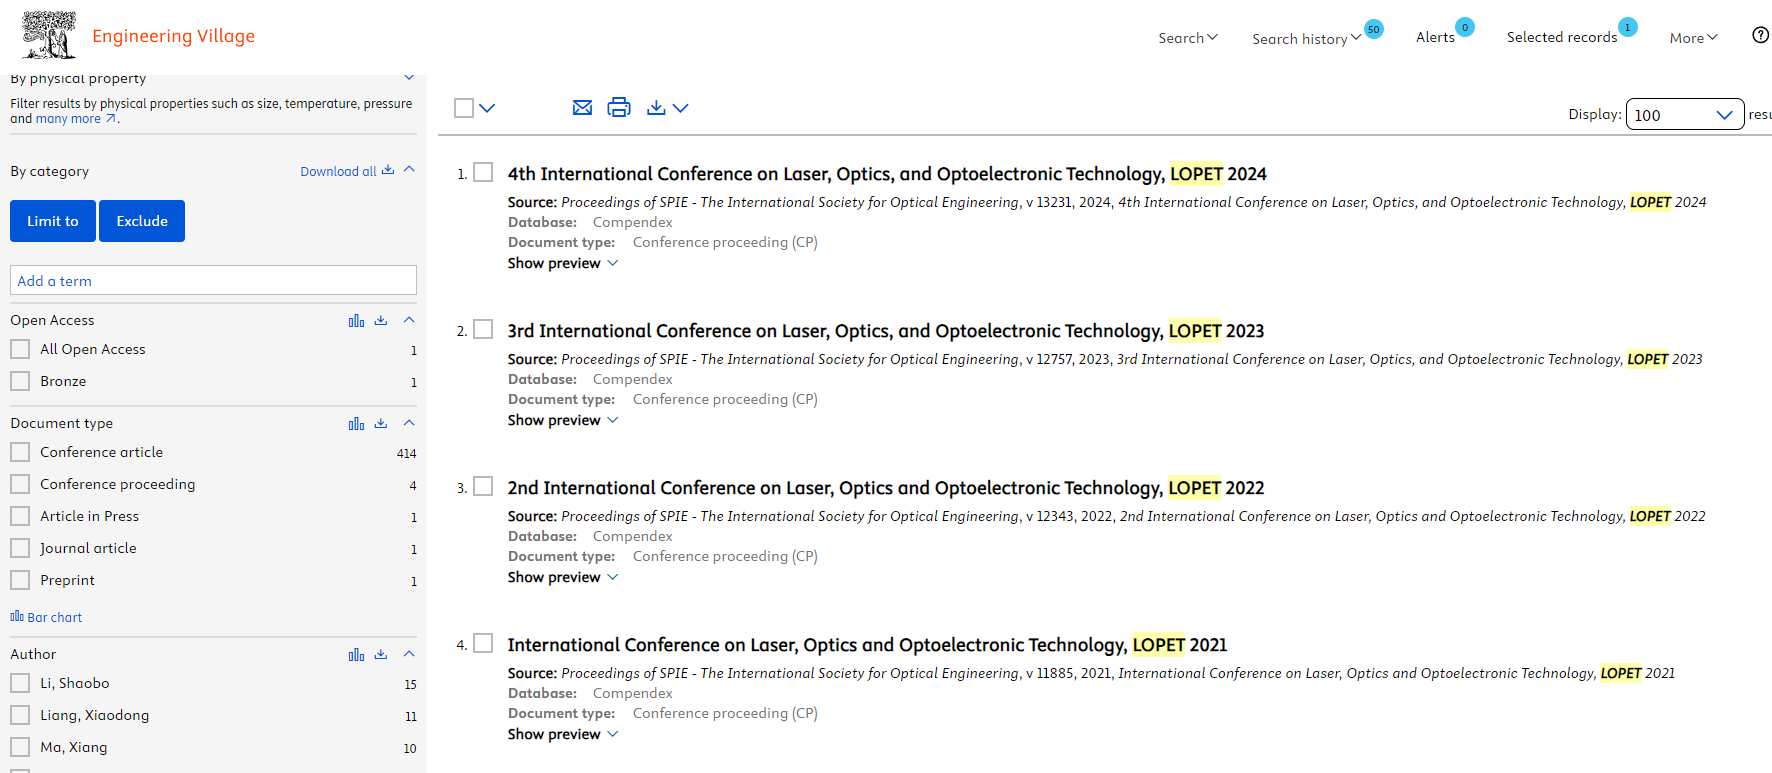
Task: Show Document type bar chart icon
Action: coord(356,423)
